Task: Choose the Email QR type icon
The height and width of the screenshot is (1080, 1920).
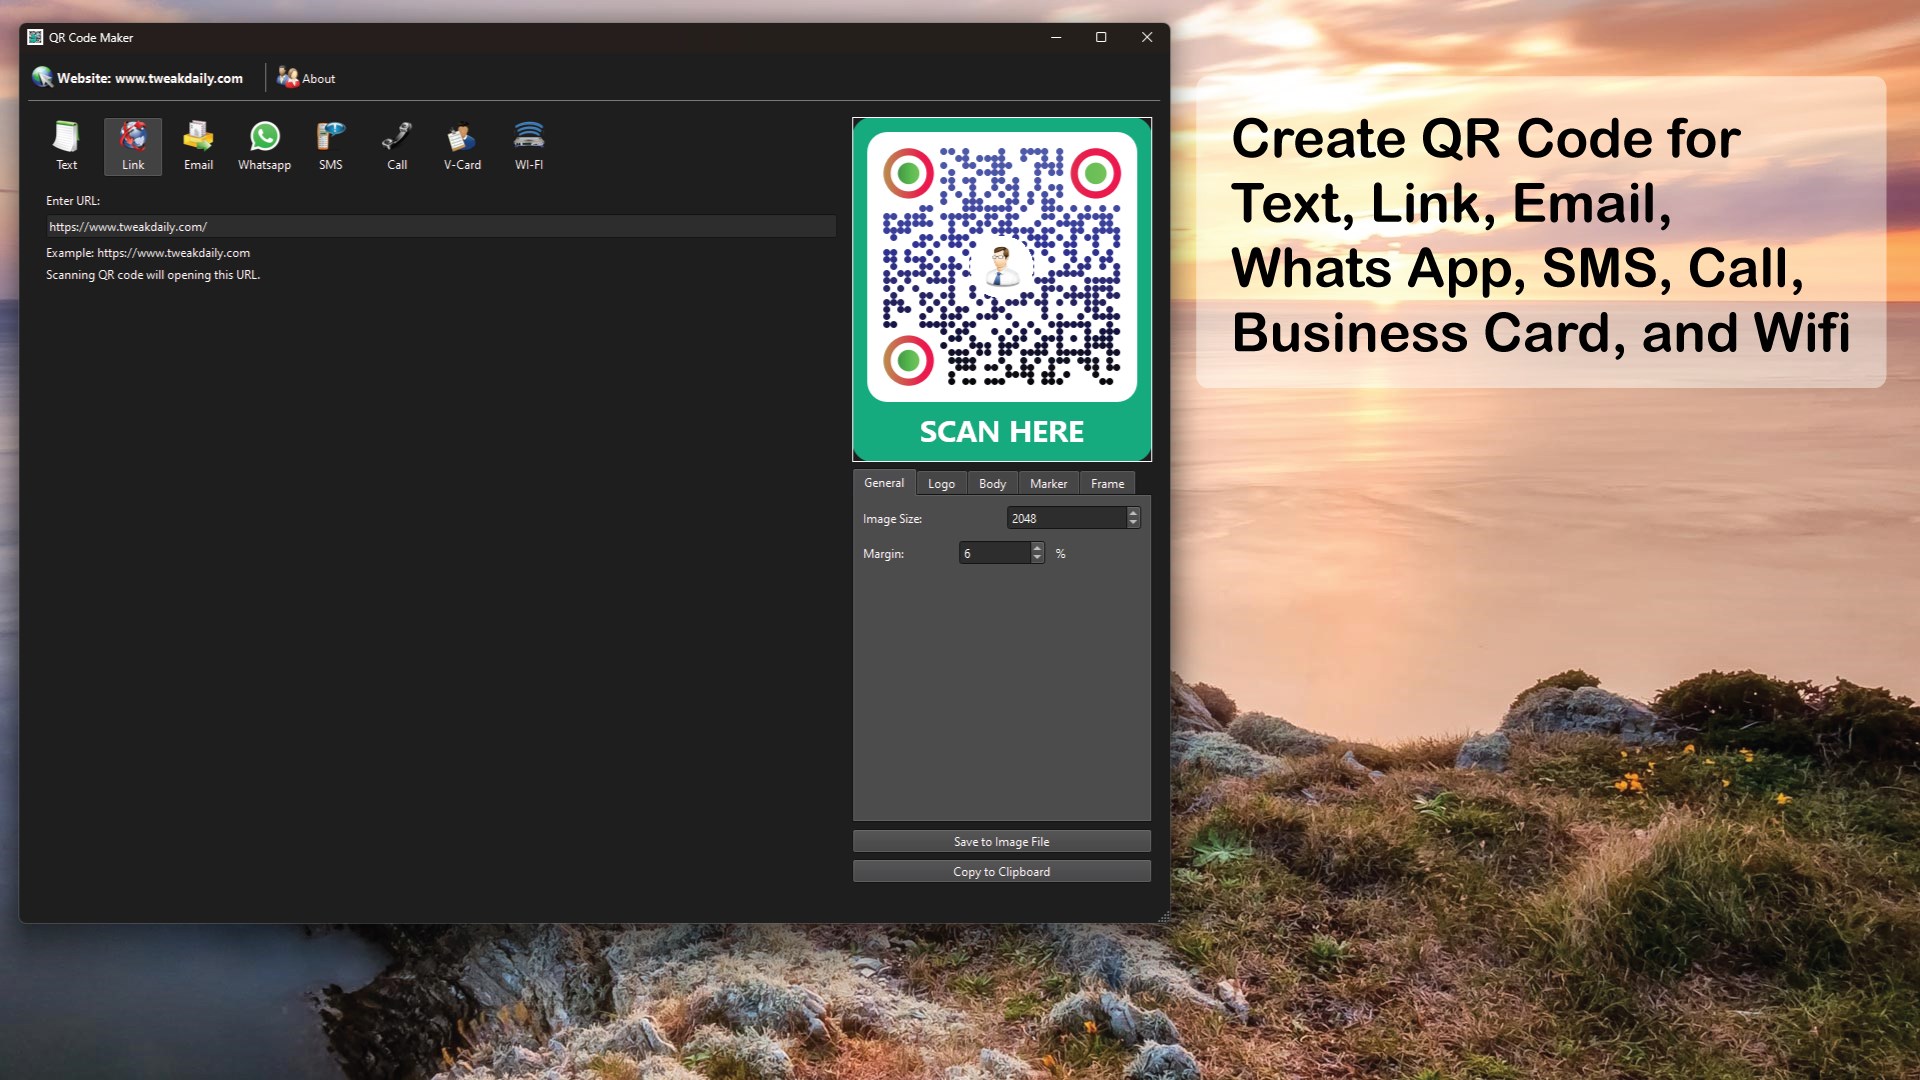Action: pyautogui.click(x=198, y=146)
